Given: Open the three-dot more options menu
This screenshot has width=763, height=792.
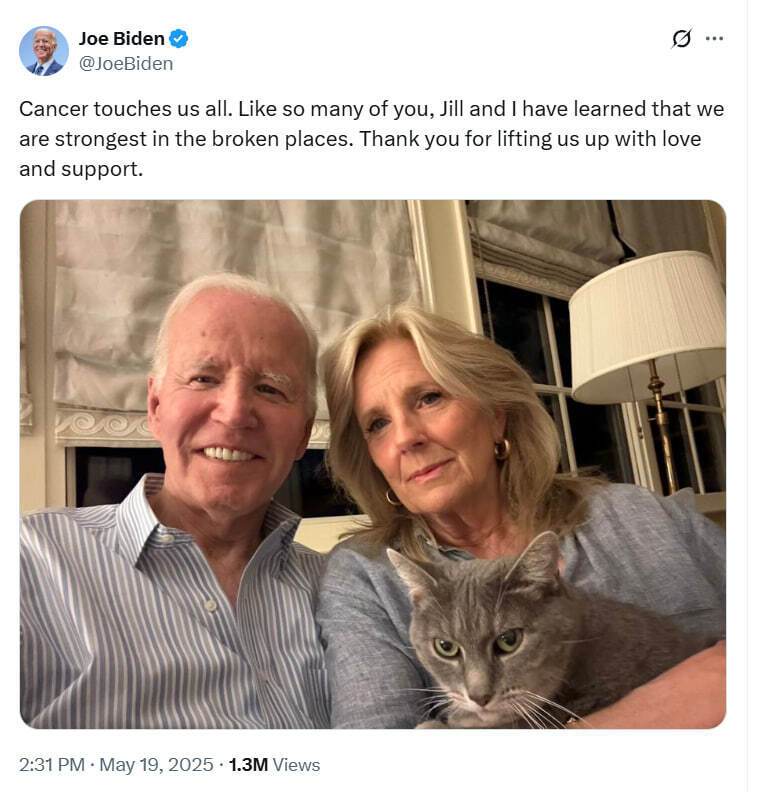Looking at the screenshot, I should tap(714, 39).
